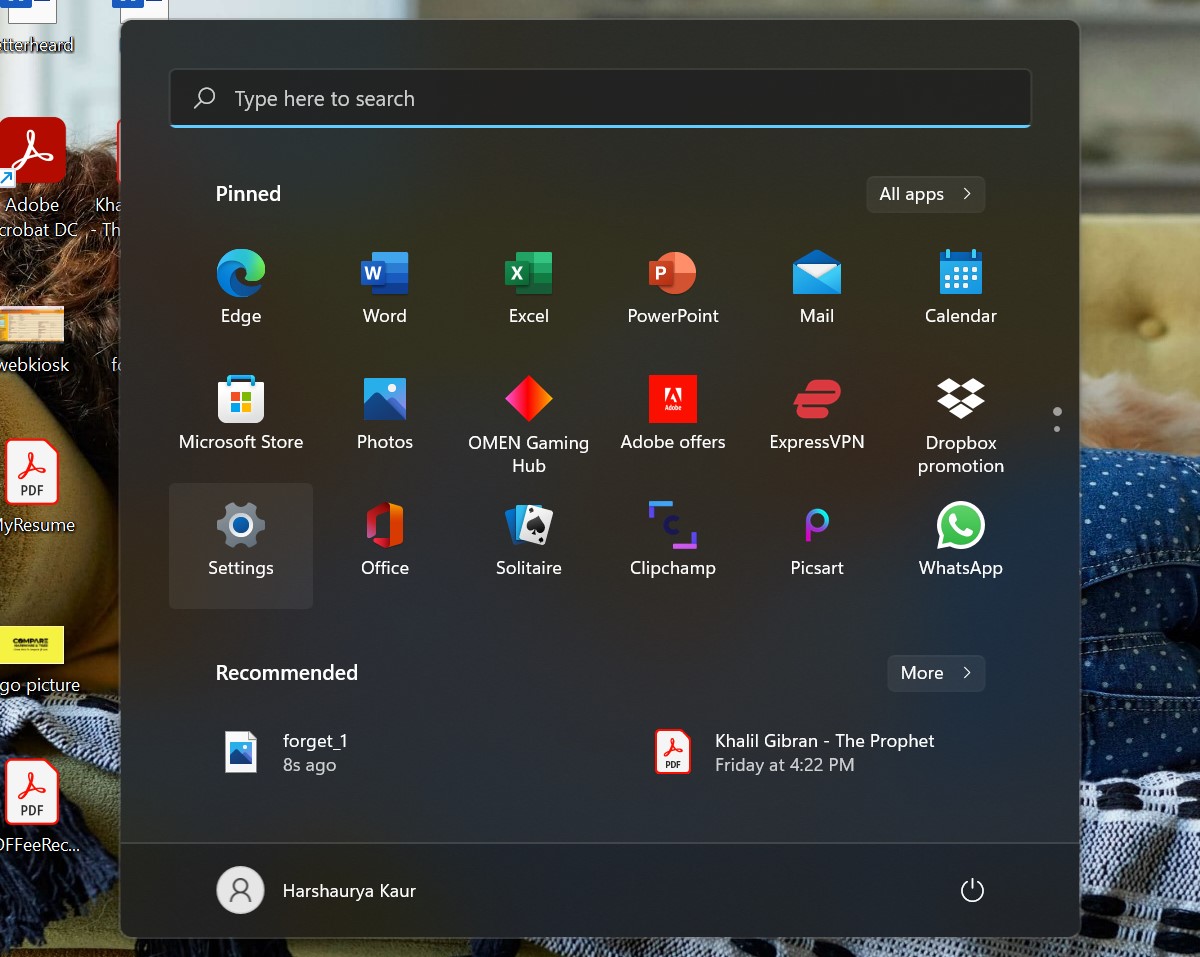Click the Type here to search box
This screenshot has height=957, width=1200.
click(x=600, y=99)
